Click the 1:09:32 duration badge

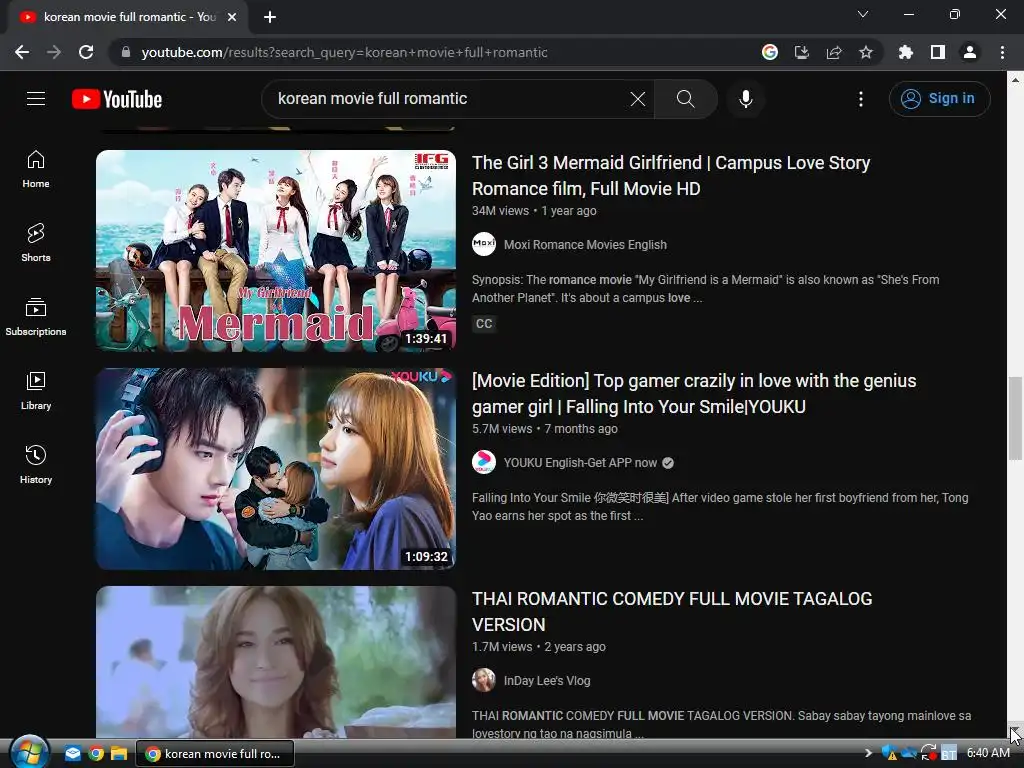[x=426, y=557]
